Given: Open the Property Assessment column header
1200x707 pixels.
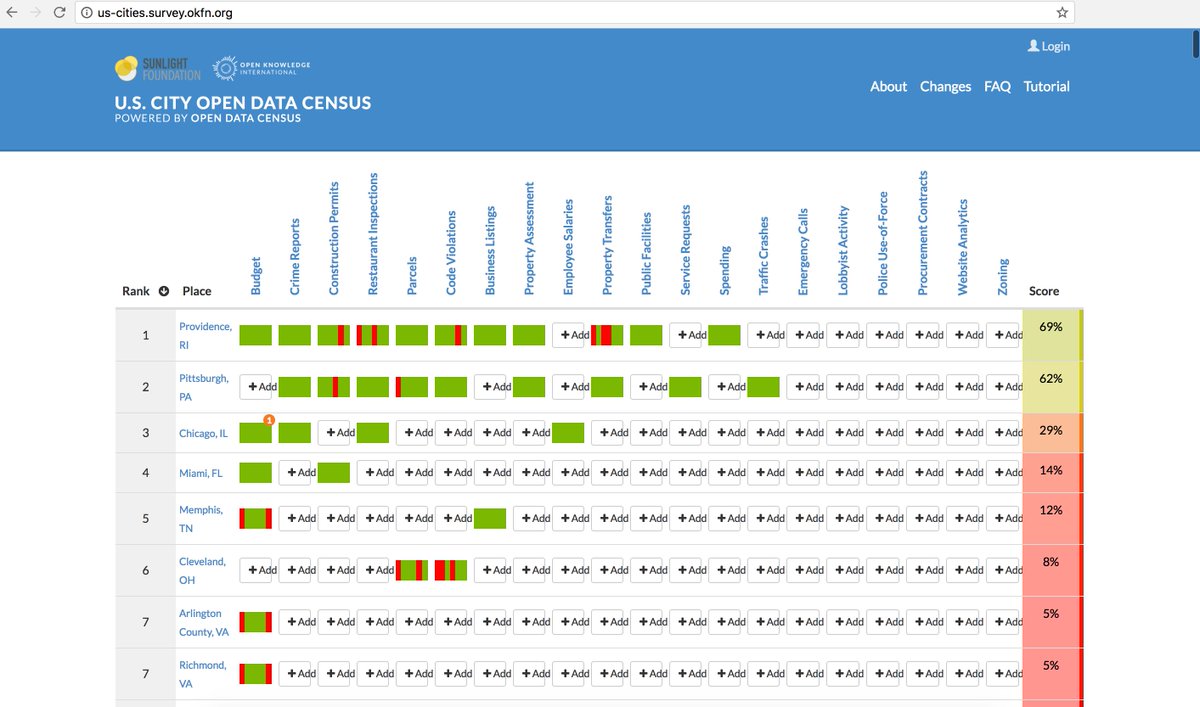Looking at the screenshot, I should coord(529,238).
